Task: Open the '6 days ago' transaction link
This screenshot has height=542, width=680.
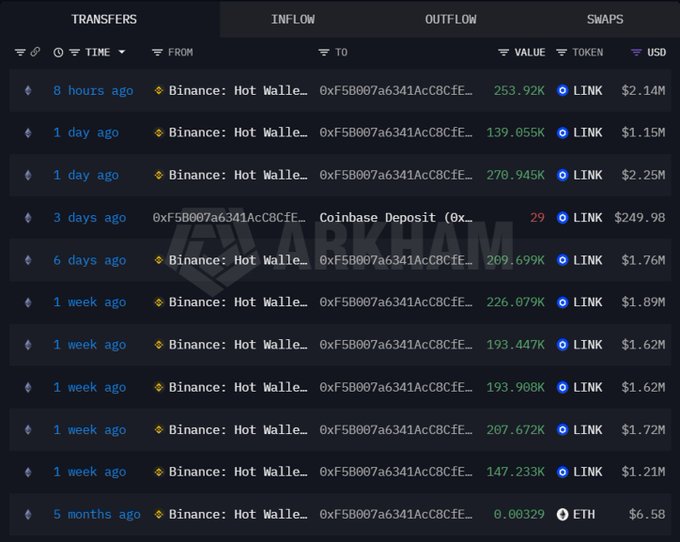Action: click(90, 260)
